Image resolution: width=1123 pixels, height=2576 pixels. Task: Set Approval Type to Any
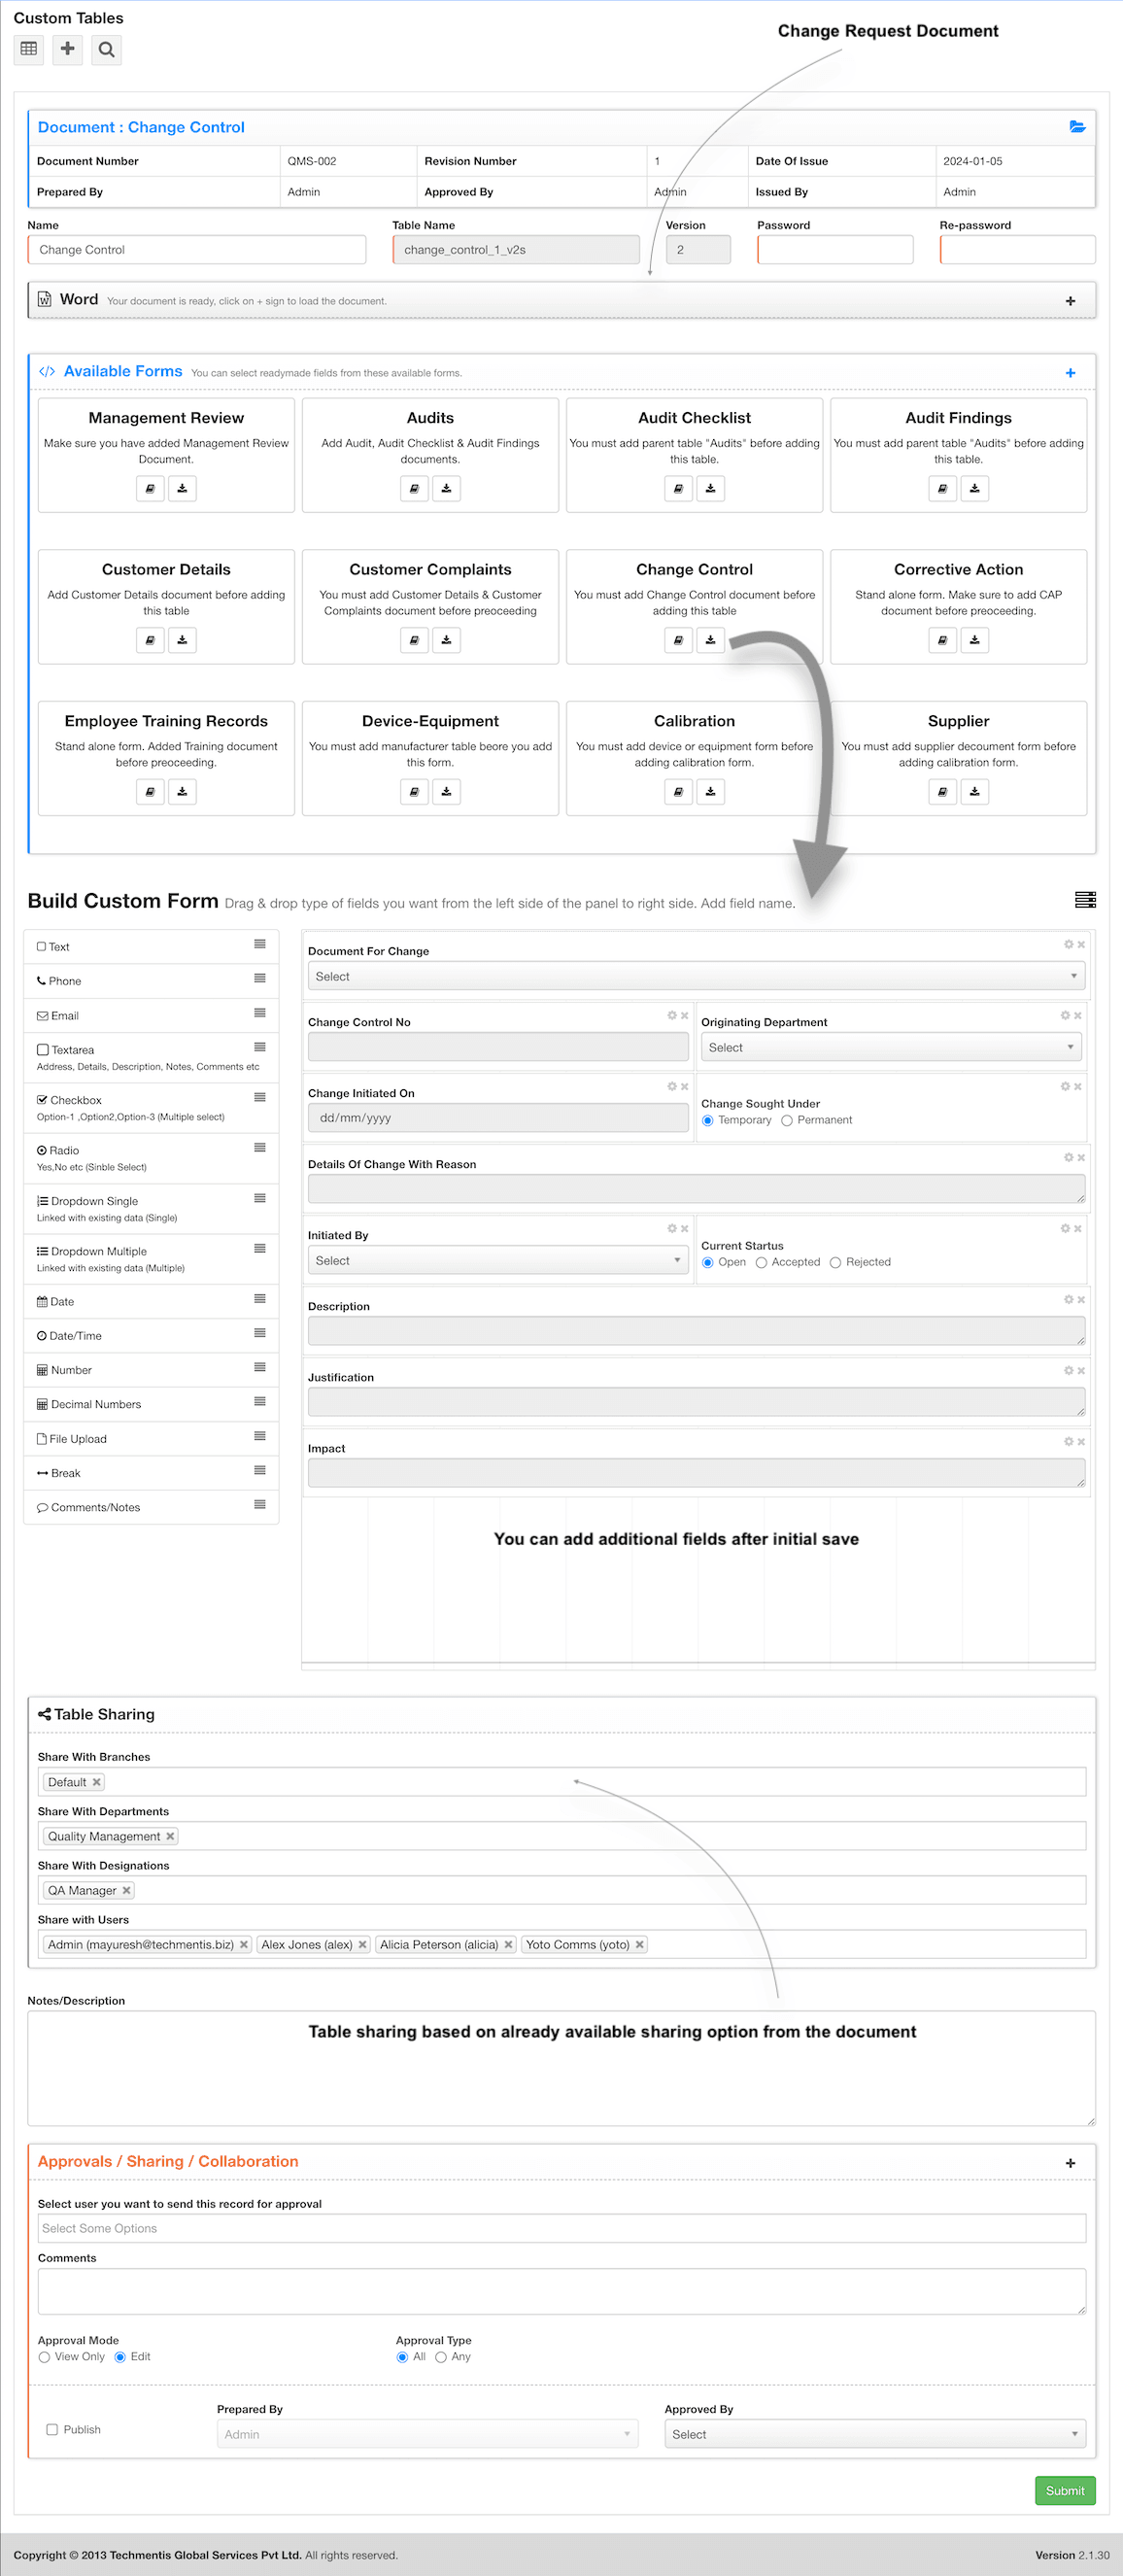point(440,2357)
